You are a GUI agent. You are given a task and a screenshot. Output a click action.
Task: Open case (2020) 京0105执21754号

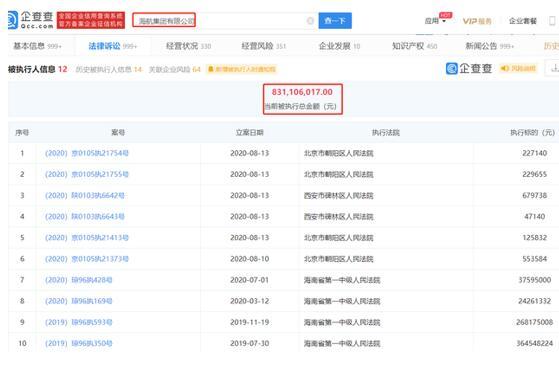(x=87, y=153)
